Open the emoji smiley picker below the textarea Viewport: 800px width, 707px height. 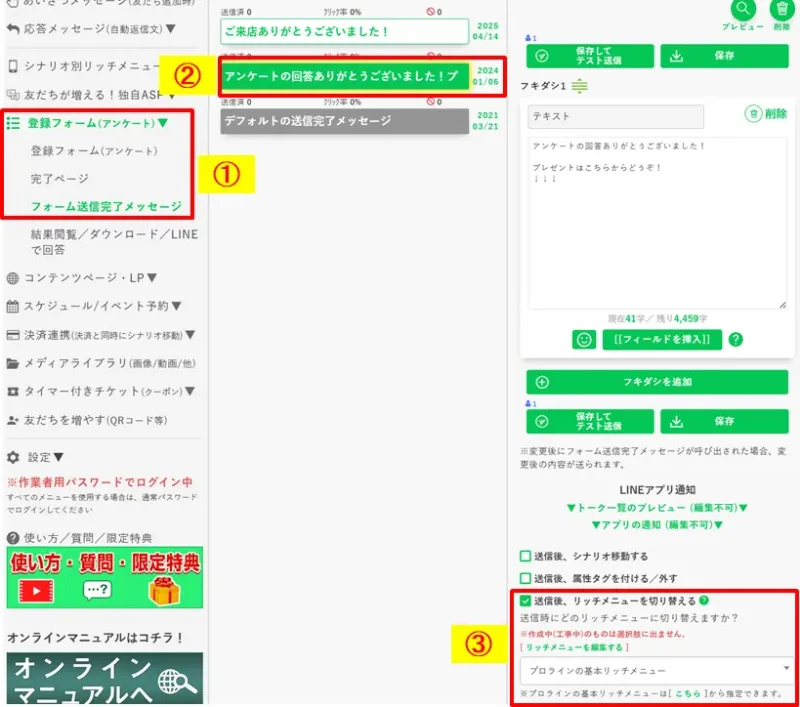[583, 339]
